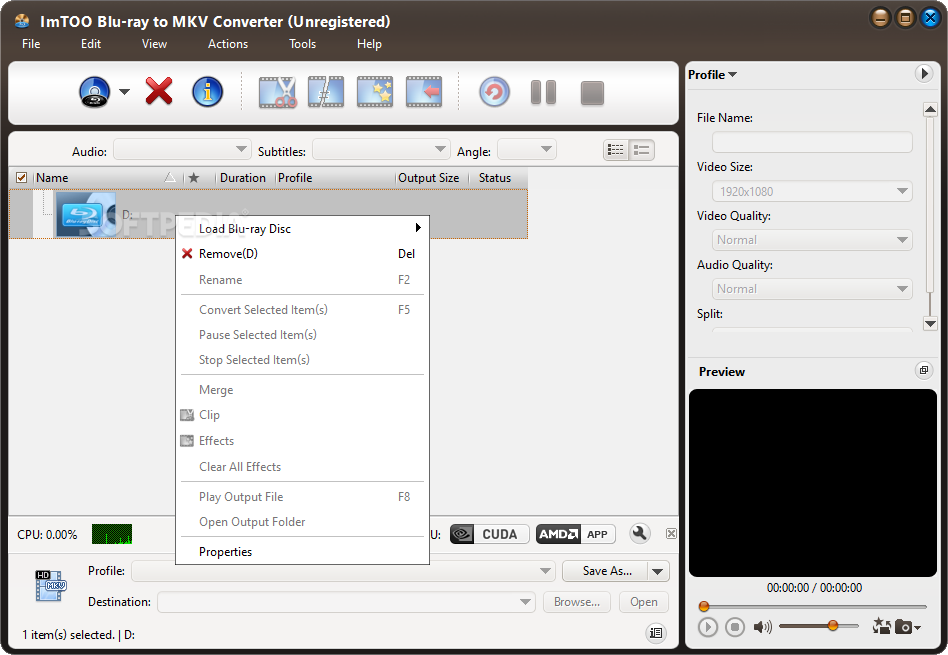The height and width of the screenshot is (655, 948).
Task: Select the Clip scissors toolbar icon
Action: point(278,92)
